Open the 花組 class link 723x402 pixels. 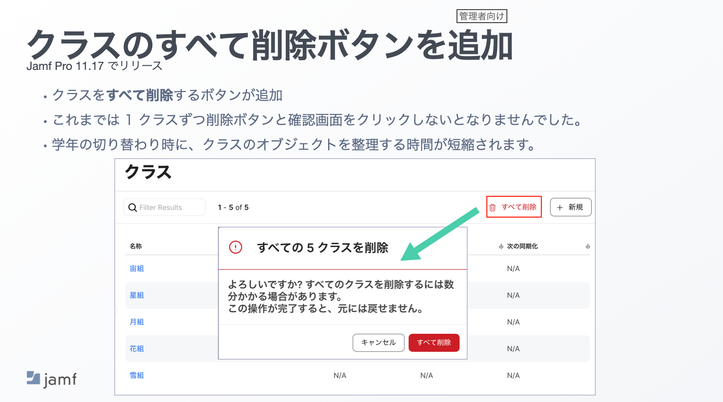click(x=137, y=349)
